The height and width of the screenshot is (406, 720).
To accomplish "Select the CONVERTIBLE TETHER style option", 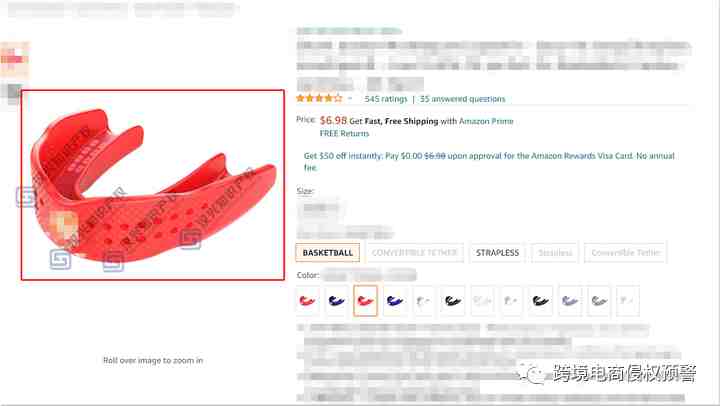I will (x=414, y=253).
